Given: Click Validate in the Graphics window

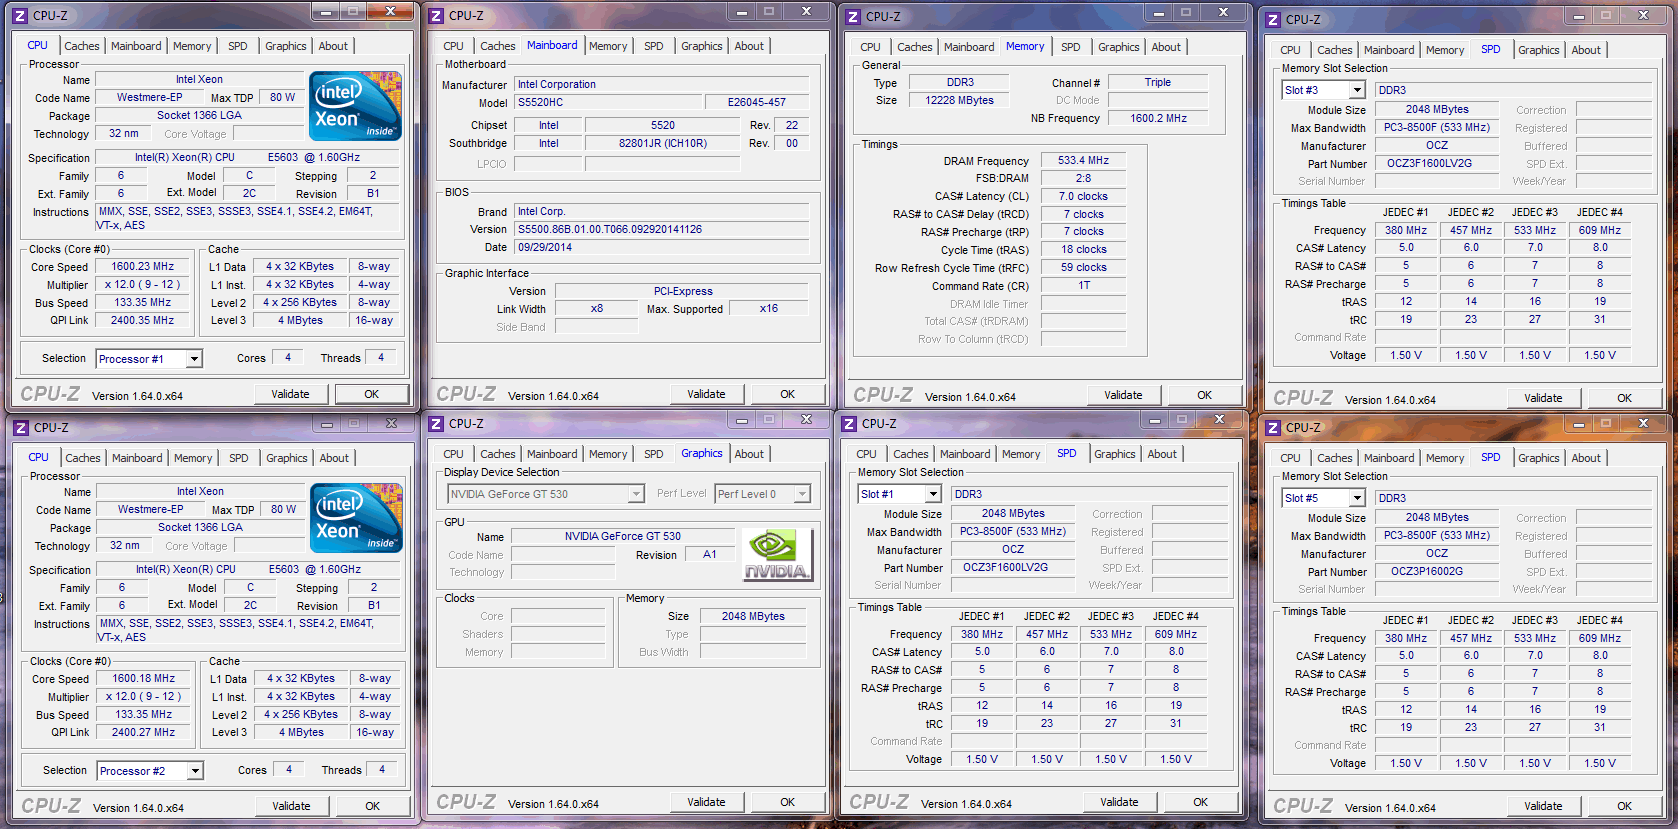Looking at the screenshot, I should click(706, 802).
